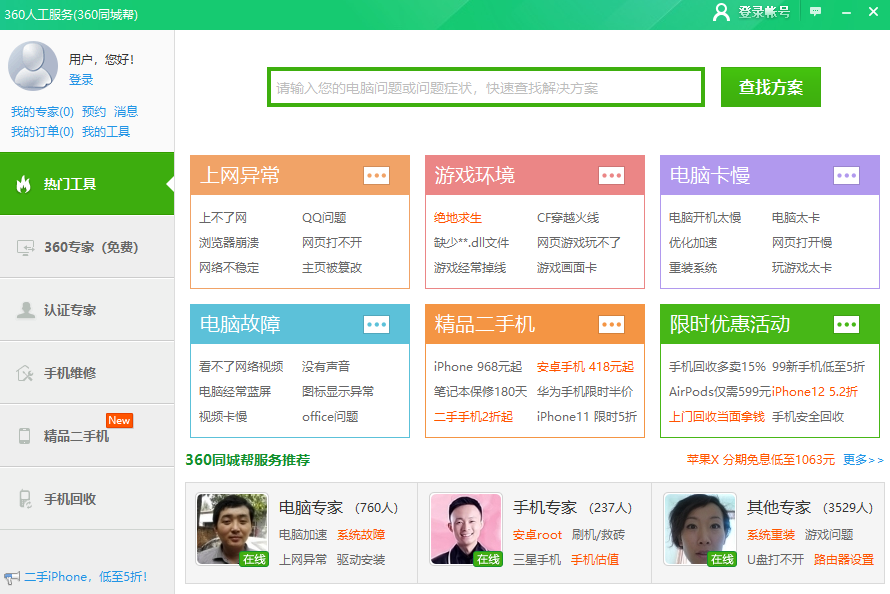Expand more options for 限时优惠活动 card
890x594 pixels.
click(x=846, y=325)
